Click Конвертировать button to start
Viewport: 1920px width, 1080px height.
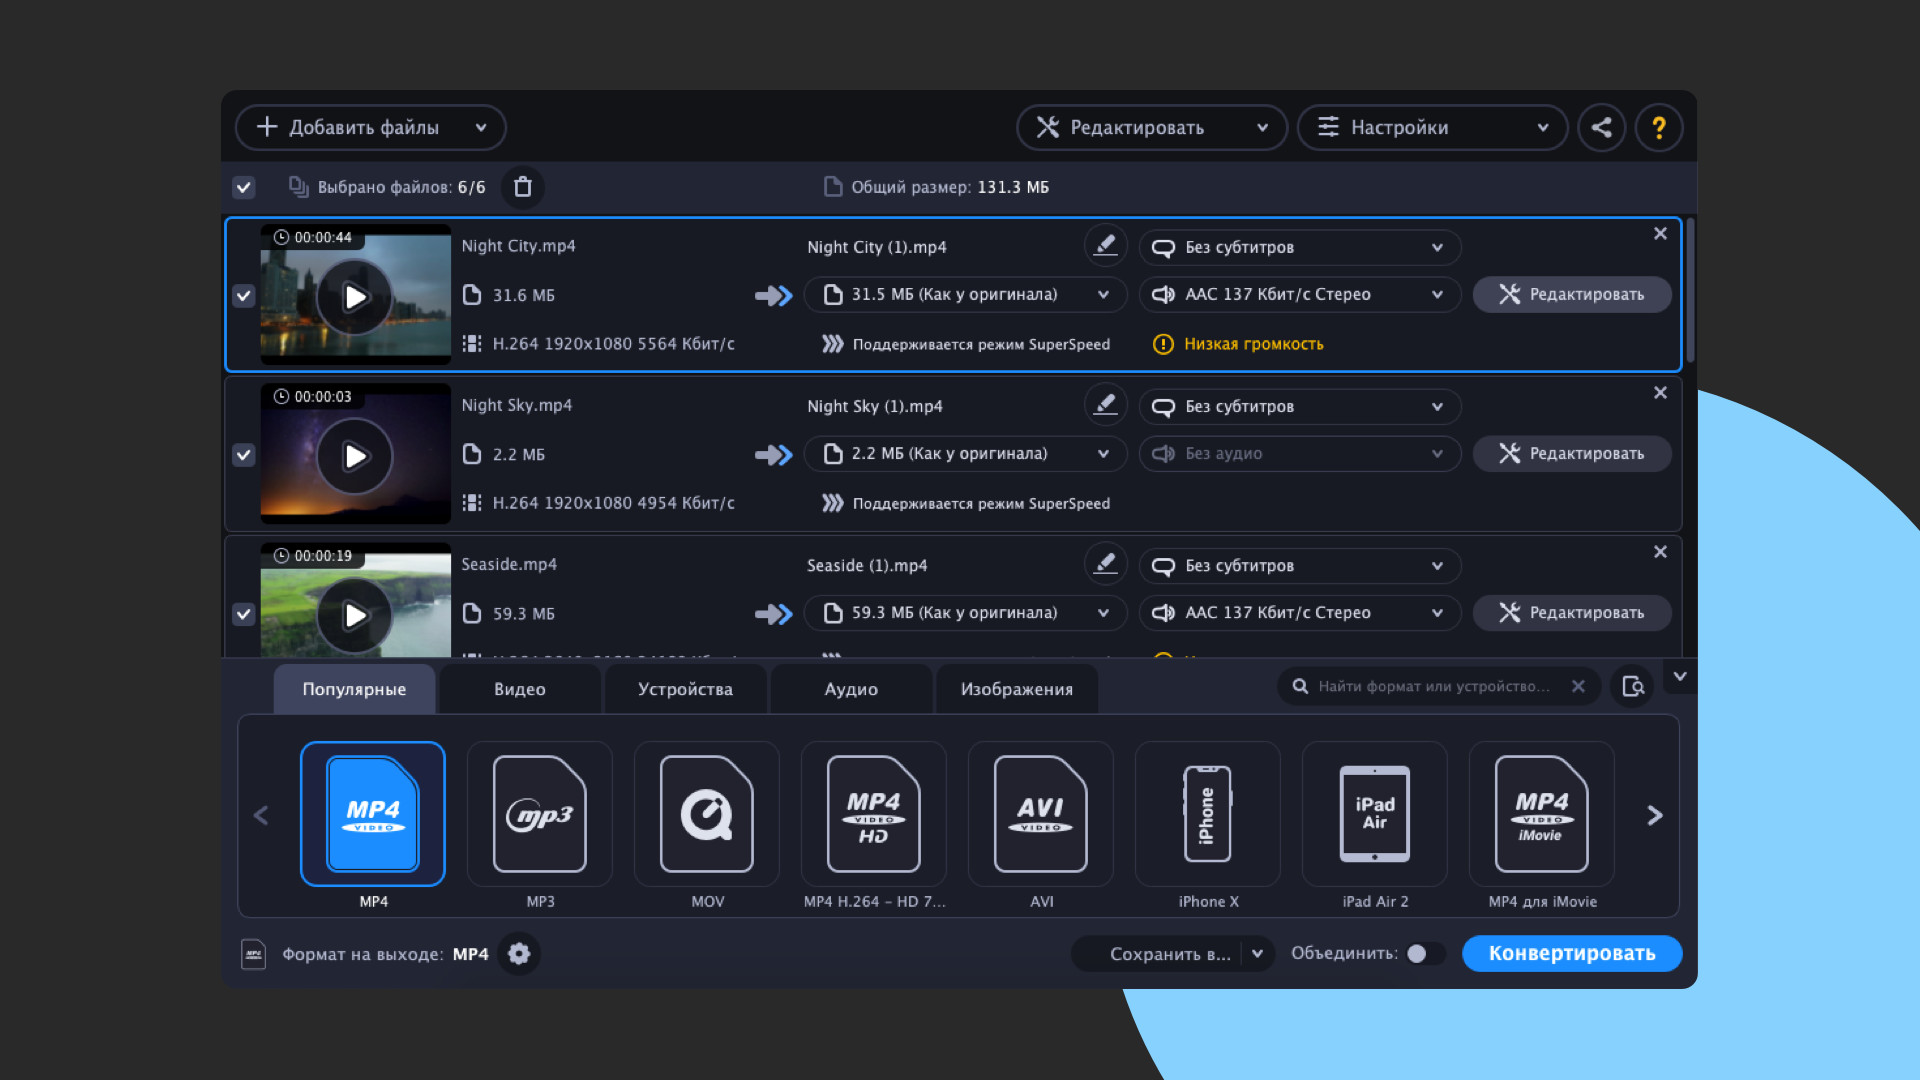[x=1572, y=952]
